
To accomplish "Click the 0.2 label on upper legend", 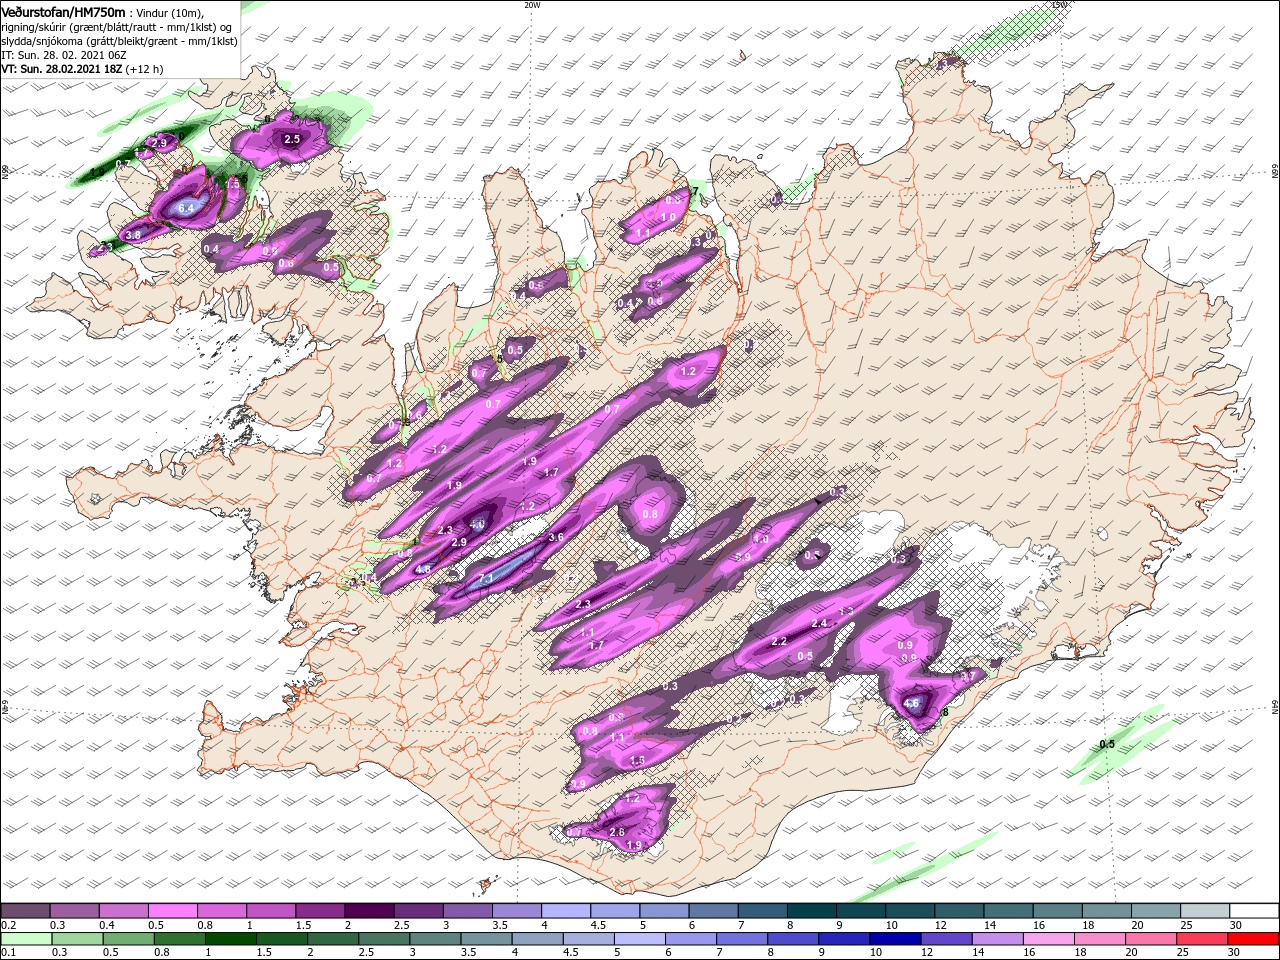I will point(9,926).
